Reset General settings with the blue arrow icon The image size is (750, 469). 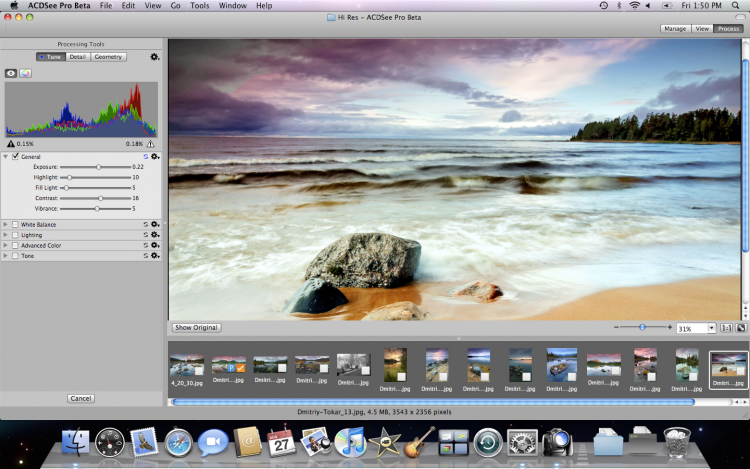[x=145, y=156]
